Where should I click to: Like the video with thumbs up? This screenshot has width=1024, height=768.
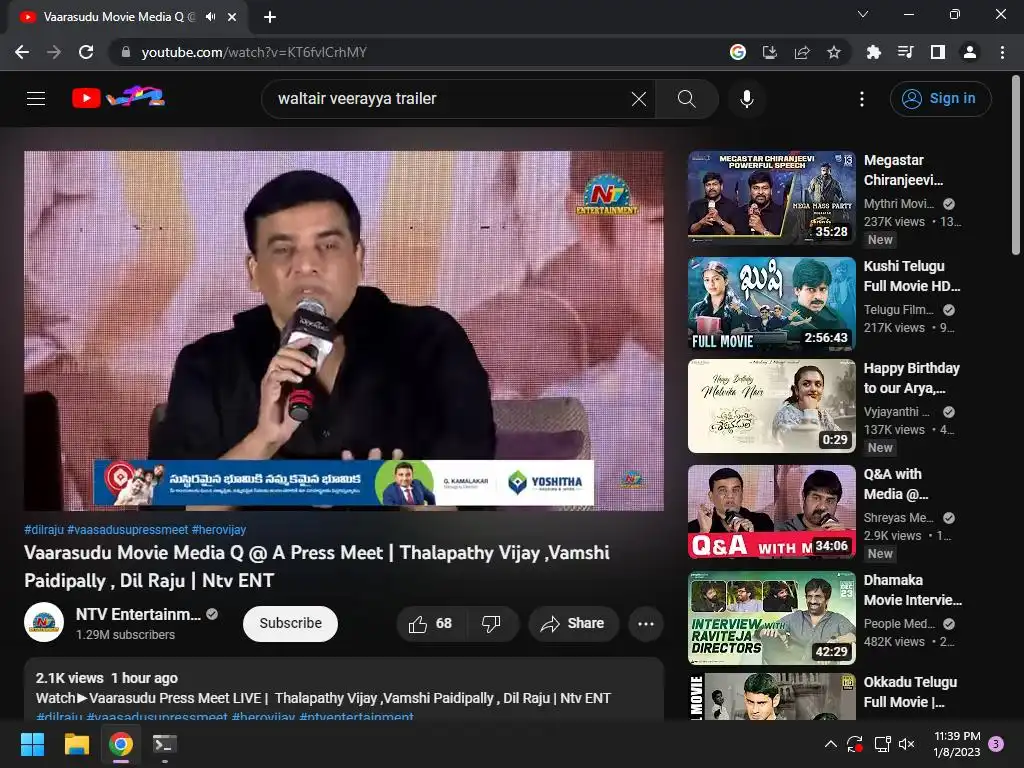click(x=431, y=624)
